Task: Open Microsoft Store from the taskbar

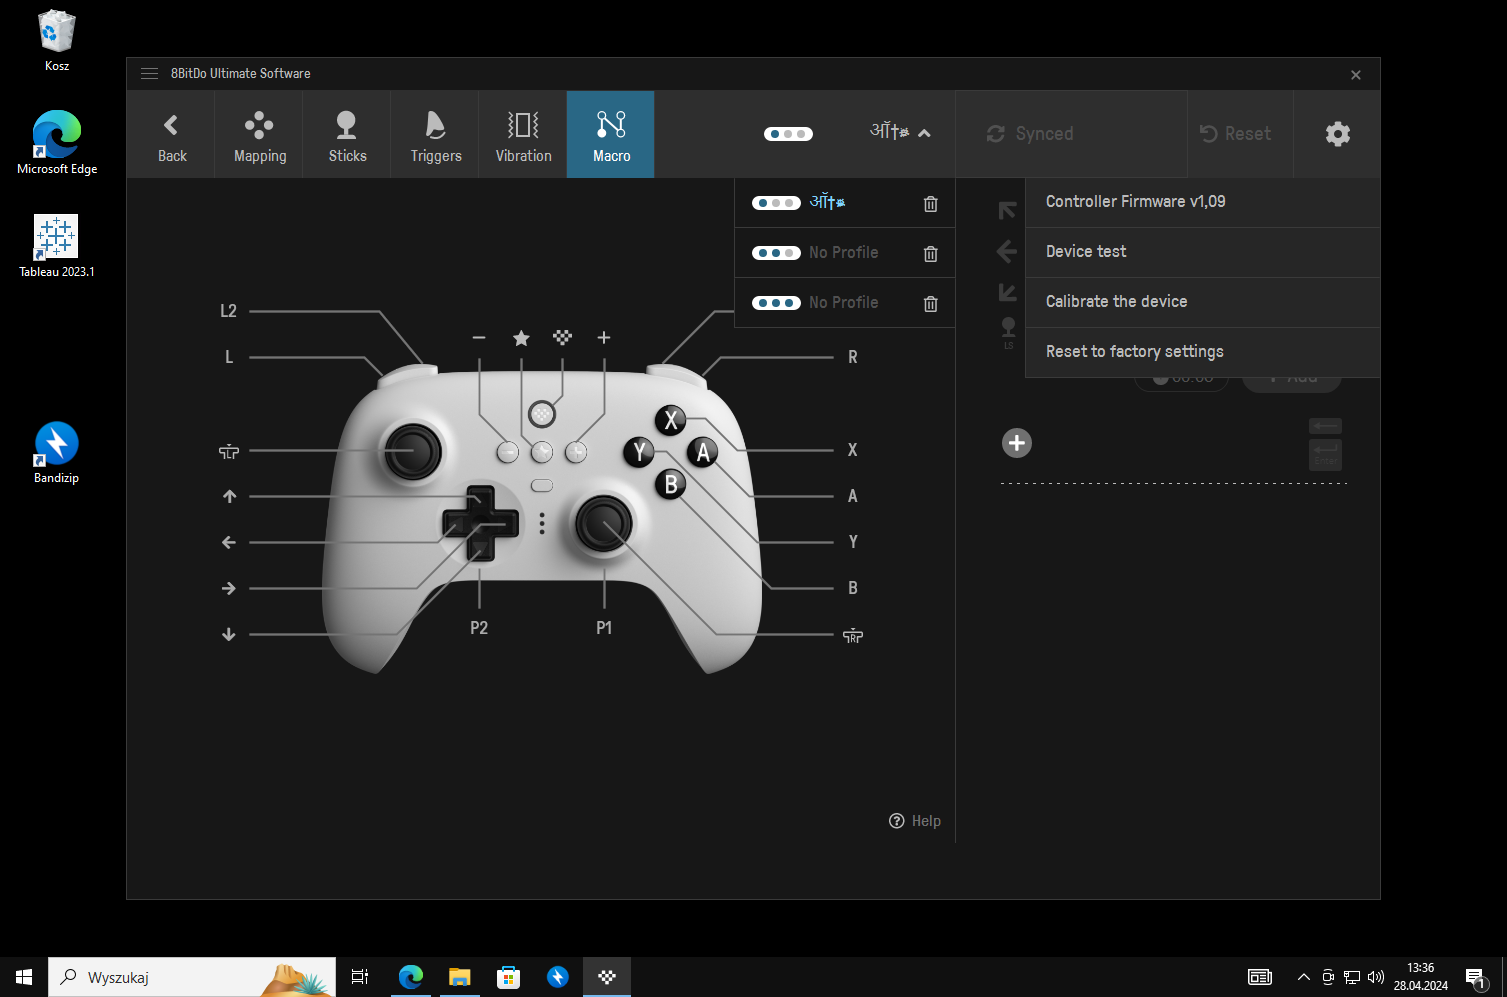Action: click(508, 977)
